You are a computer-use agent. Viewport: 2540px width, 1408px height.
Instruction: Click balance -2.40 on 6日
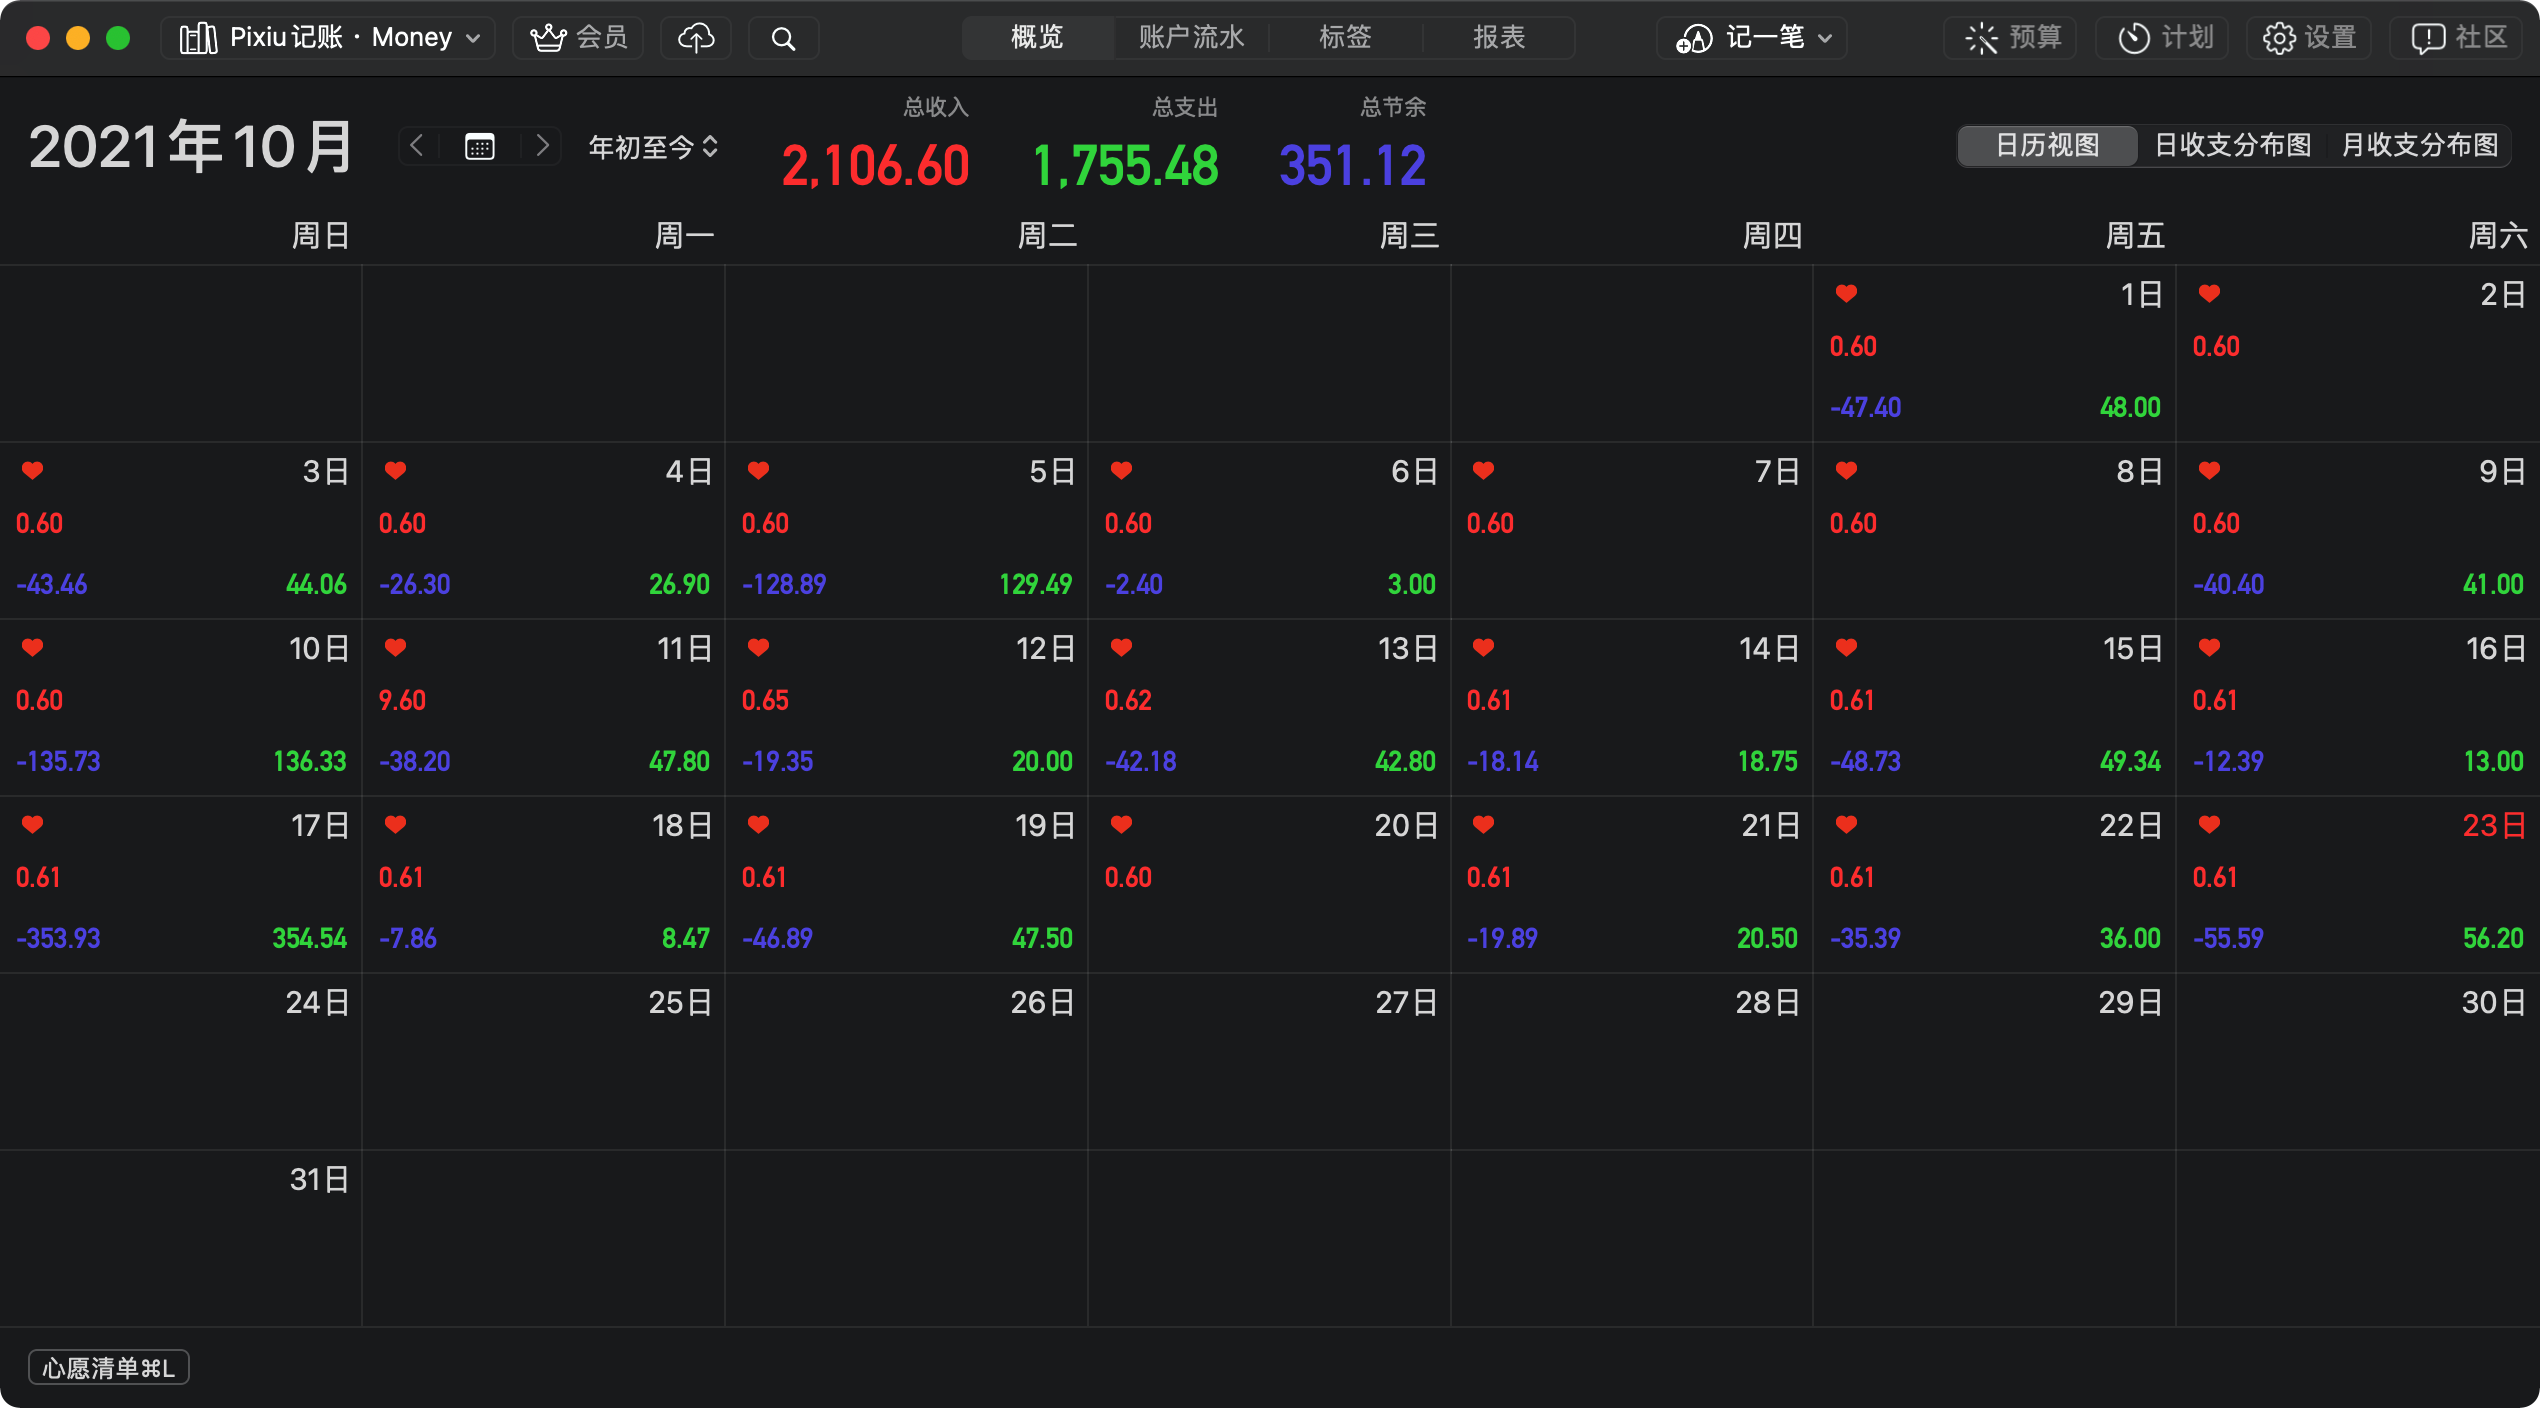click(x=1134, y=584)
